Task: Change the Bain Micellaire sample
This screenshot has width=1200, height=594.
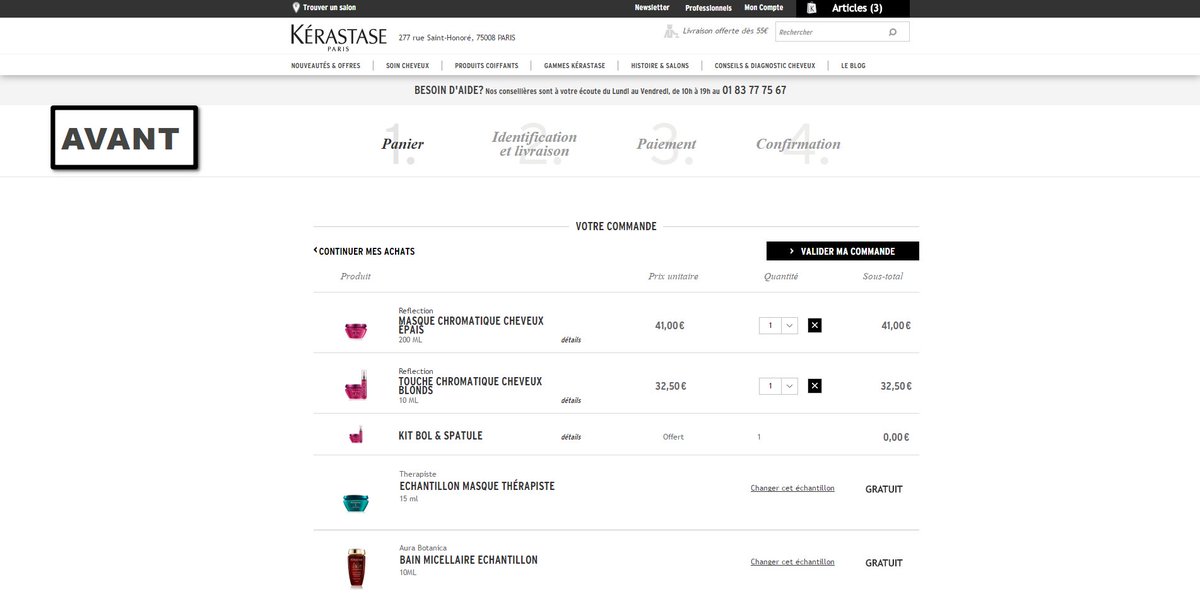Action: pos(792,562)
